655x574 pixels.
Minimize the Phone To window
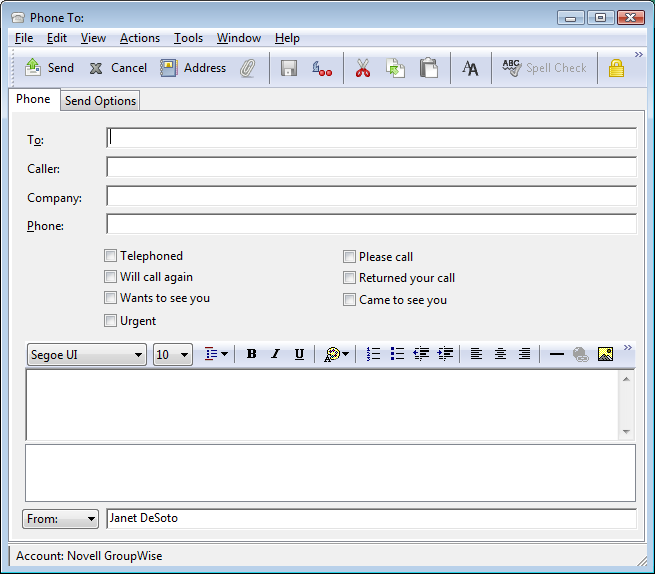[571, 18]
